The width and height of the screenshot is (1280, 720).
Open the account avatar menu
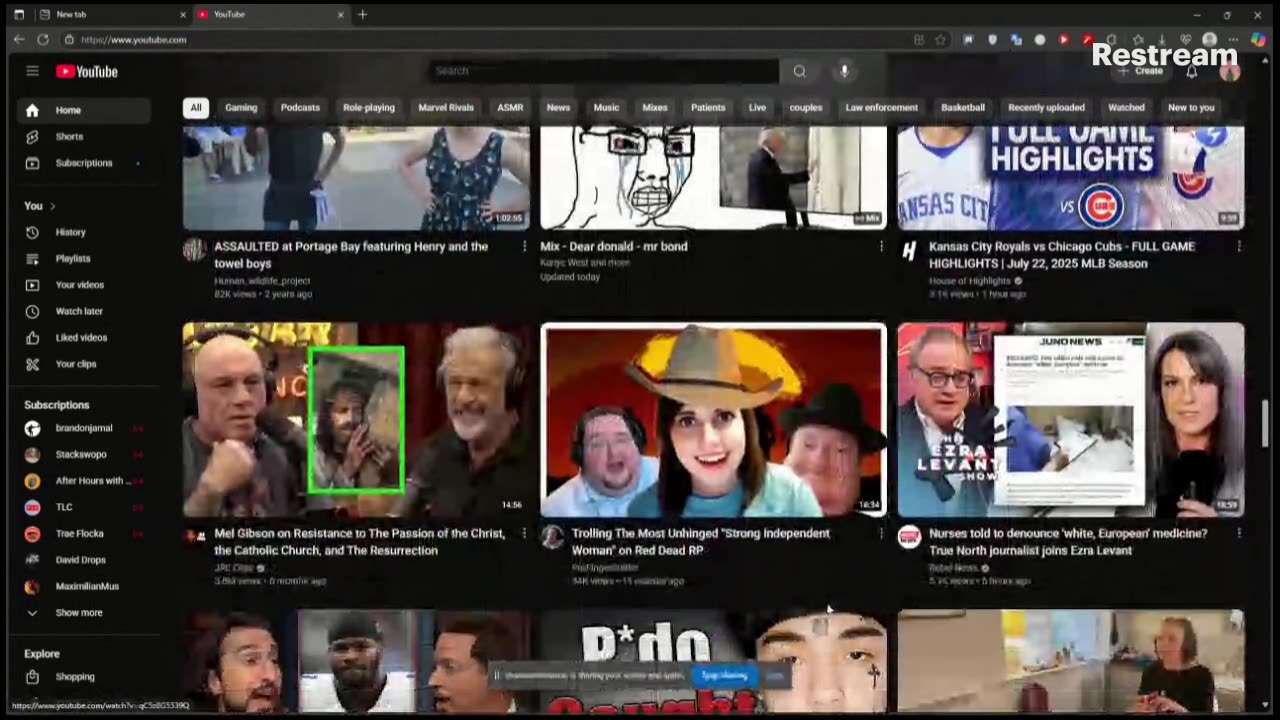(x=1230, y=72)
